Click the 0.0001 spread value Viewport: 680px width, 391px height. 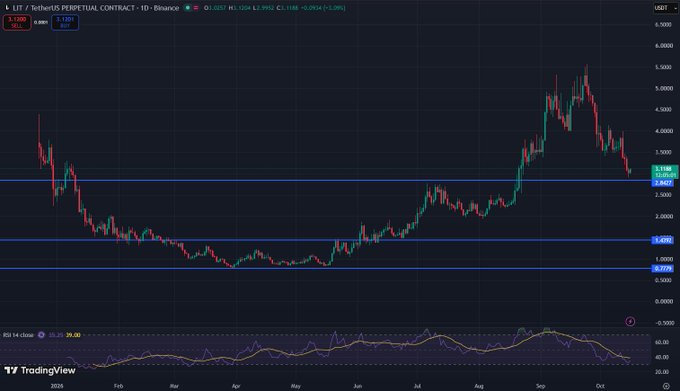[41, 22]
